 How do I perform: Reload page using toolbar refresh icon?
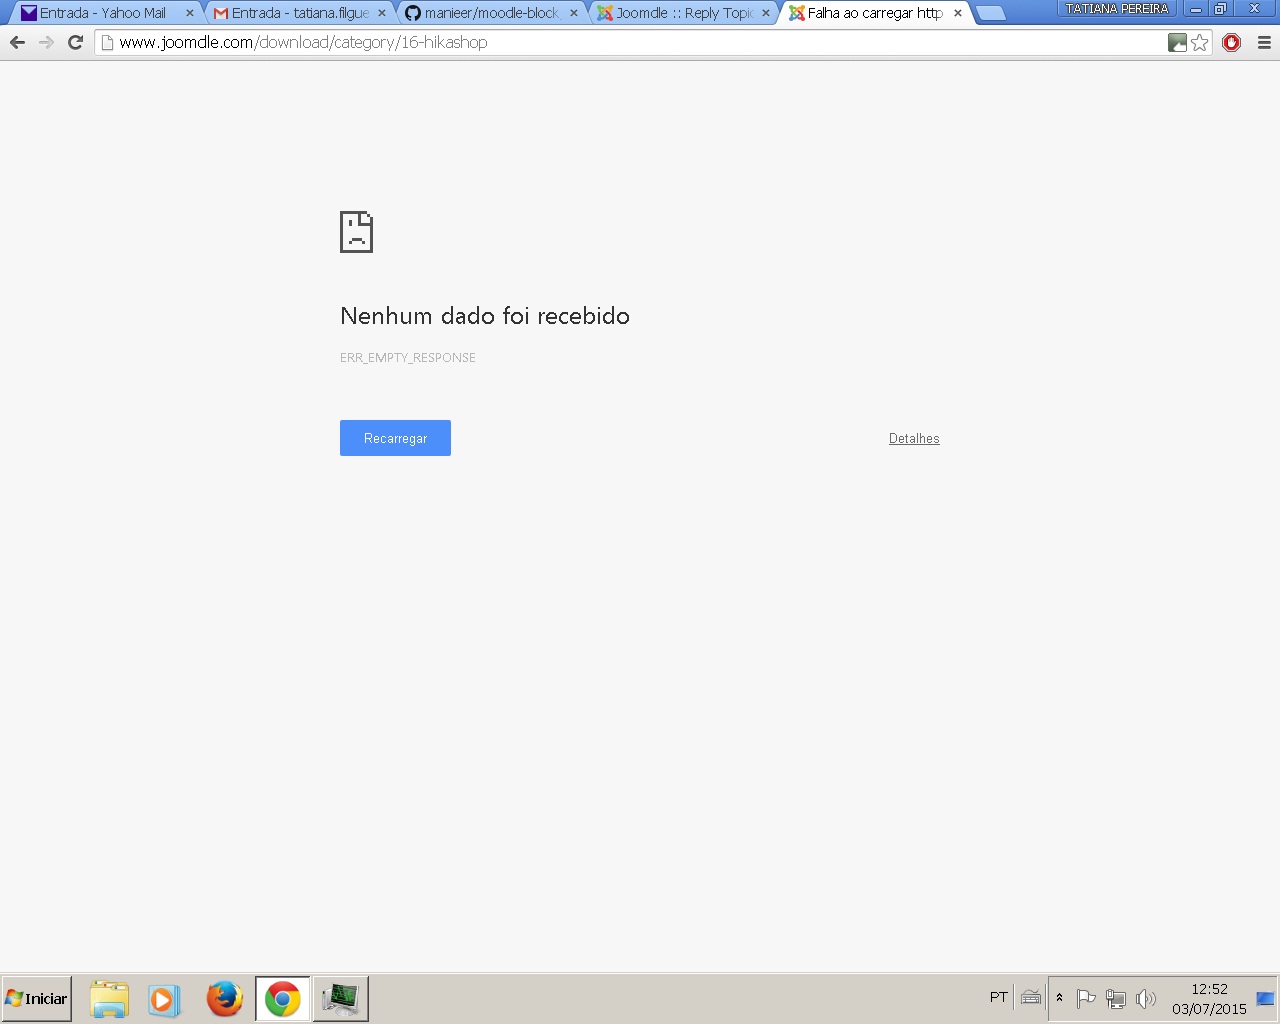75,42
